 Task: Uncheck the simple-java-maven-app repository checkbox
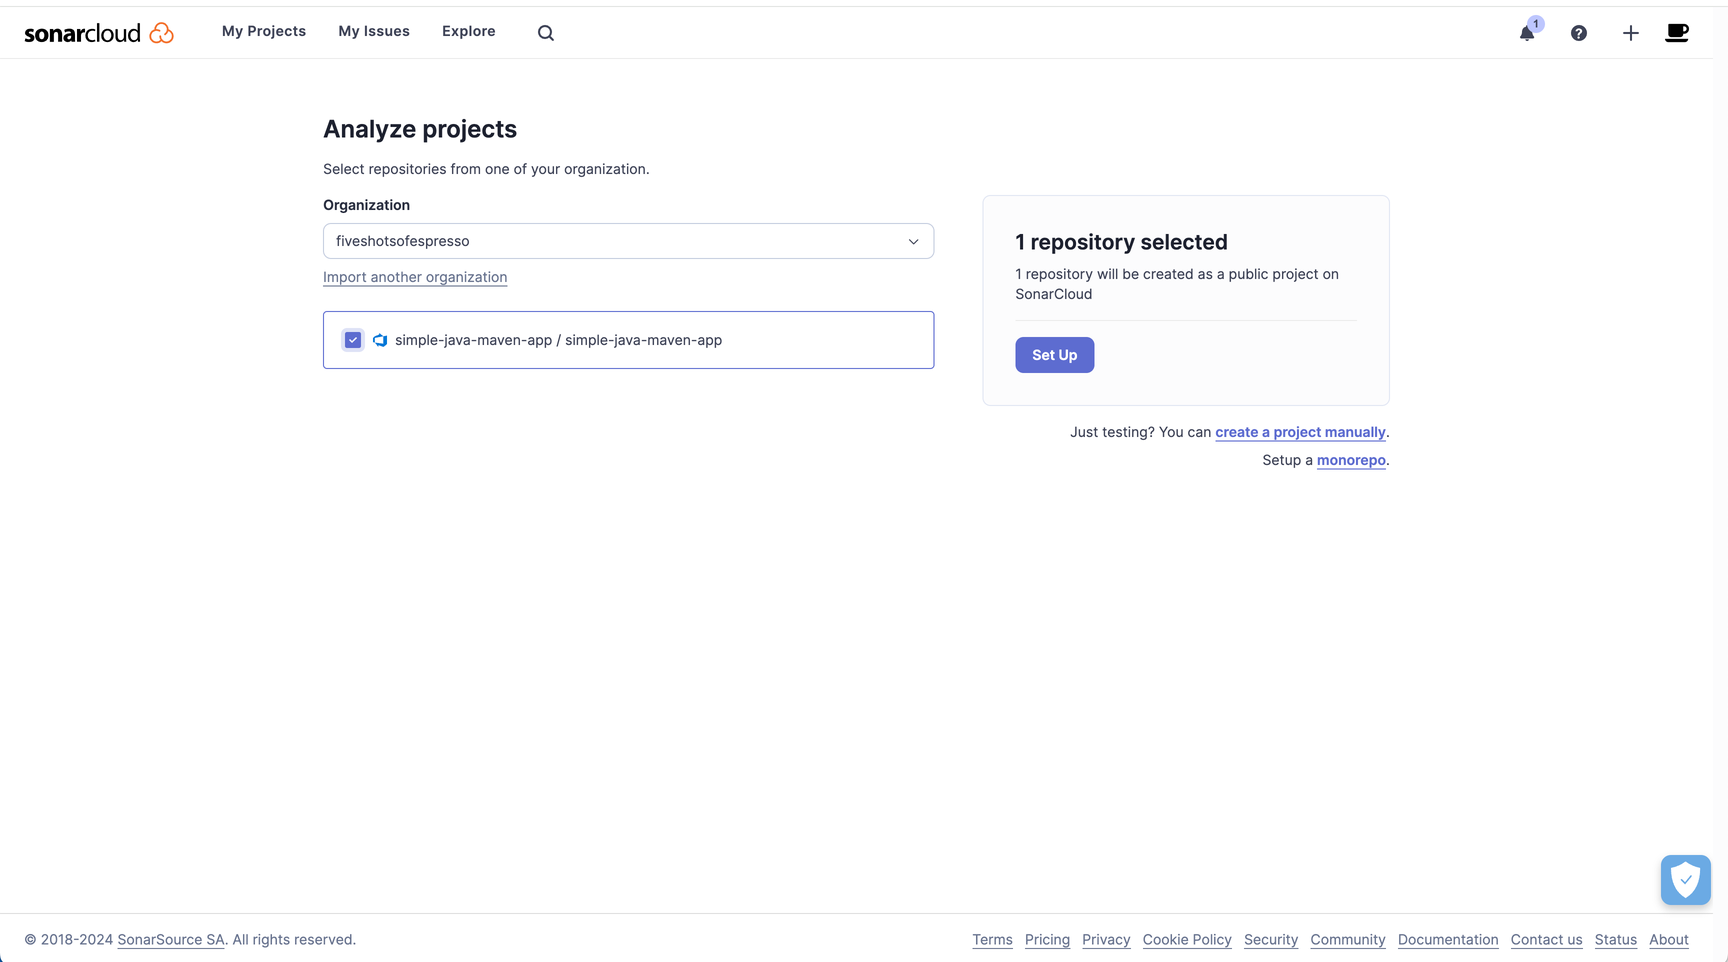[x=352, y=340]
